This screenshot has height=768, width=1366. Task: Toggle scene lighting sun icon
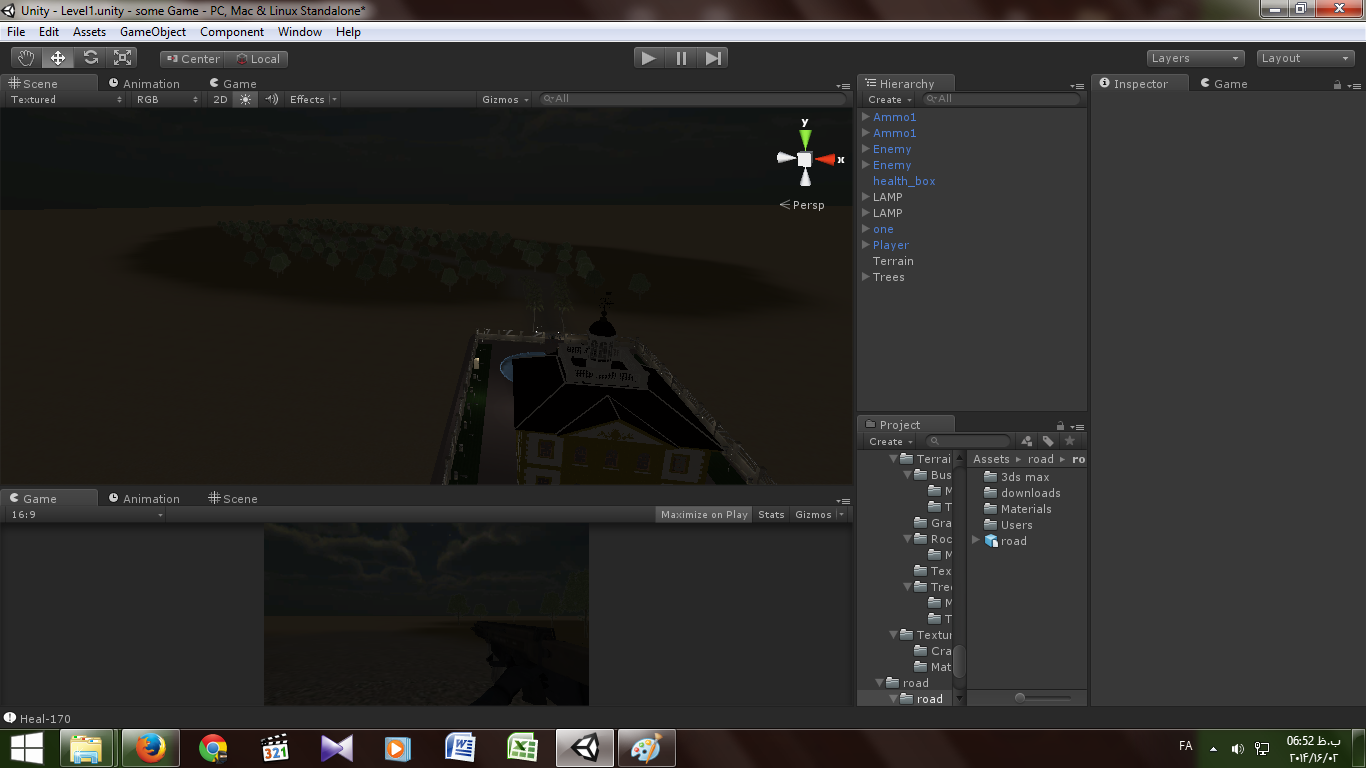246,99
